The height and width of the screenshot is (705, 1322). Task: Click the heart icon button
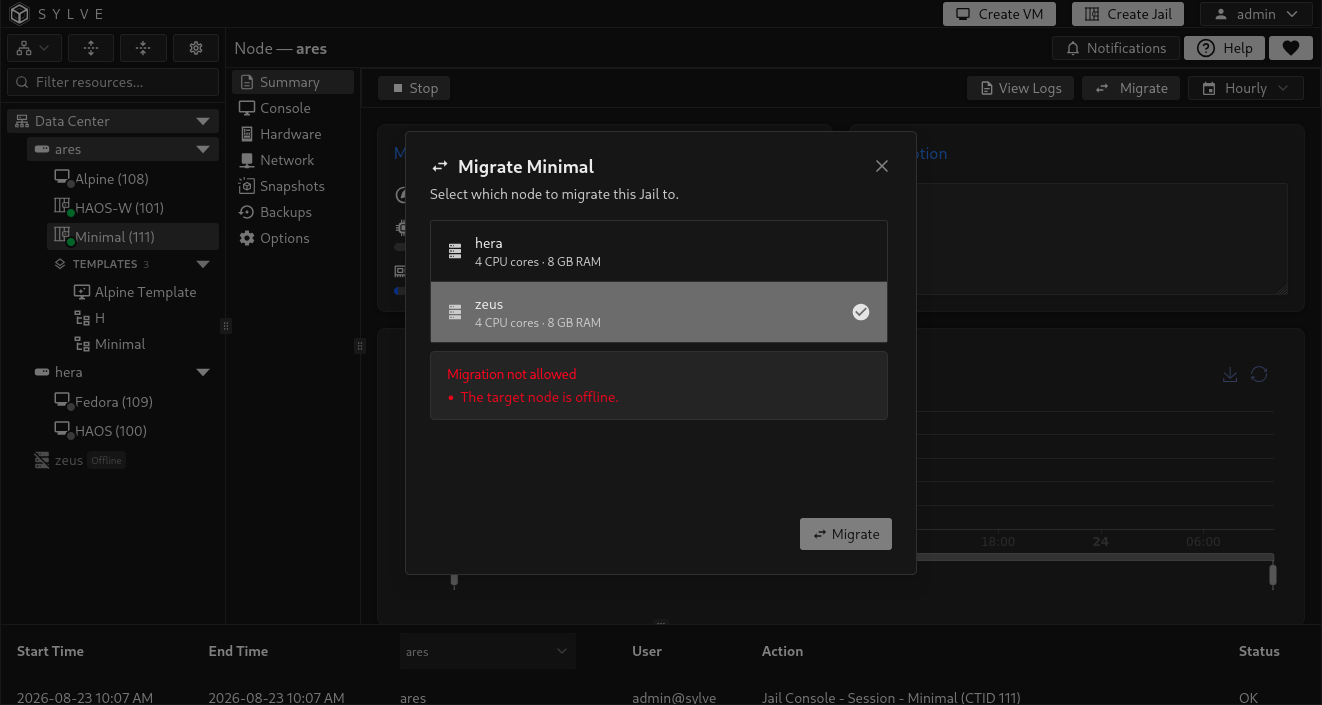(x=1291, y=48)
